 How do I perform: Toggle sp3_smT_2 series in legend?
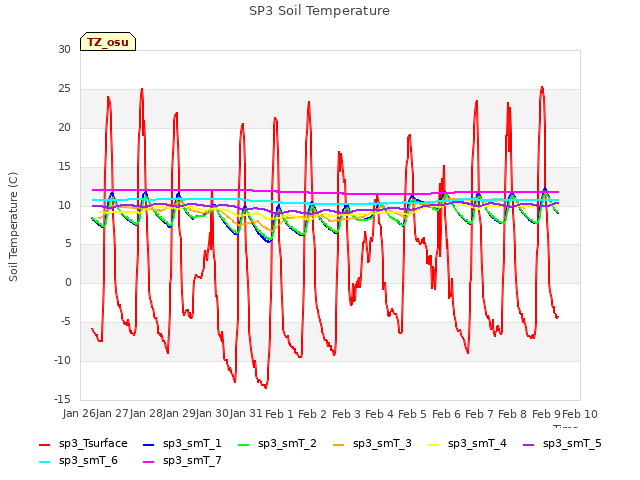point(277,444)
